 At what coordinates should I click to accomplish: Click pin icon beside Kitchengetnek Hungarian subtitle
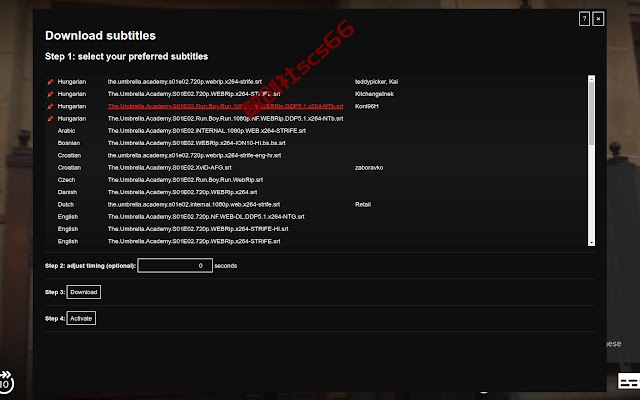[50, 94]
